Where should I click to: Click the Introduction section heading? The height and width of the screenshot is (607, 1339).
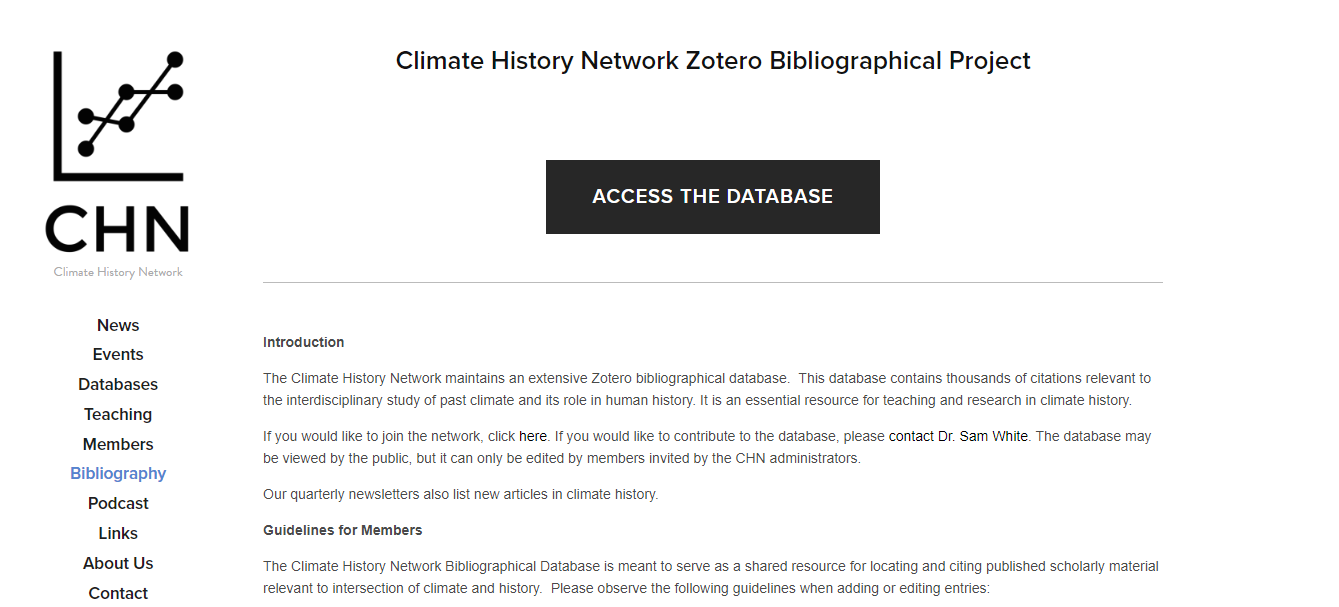click(x=304, y=343)
